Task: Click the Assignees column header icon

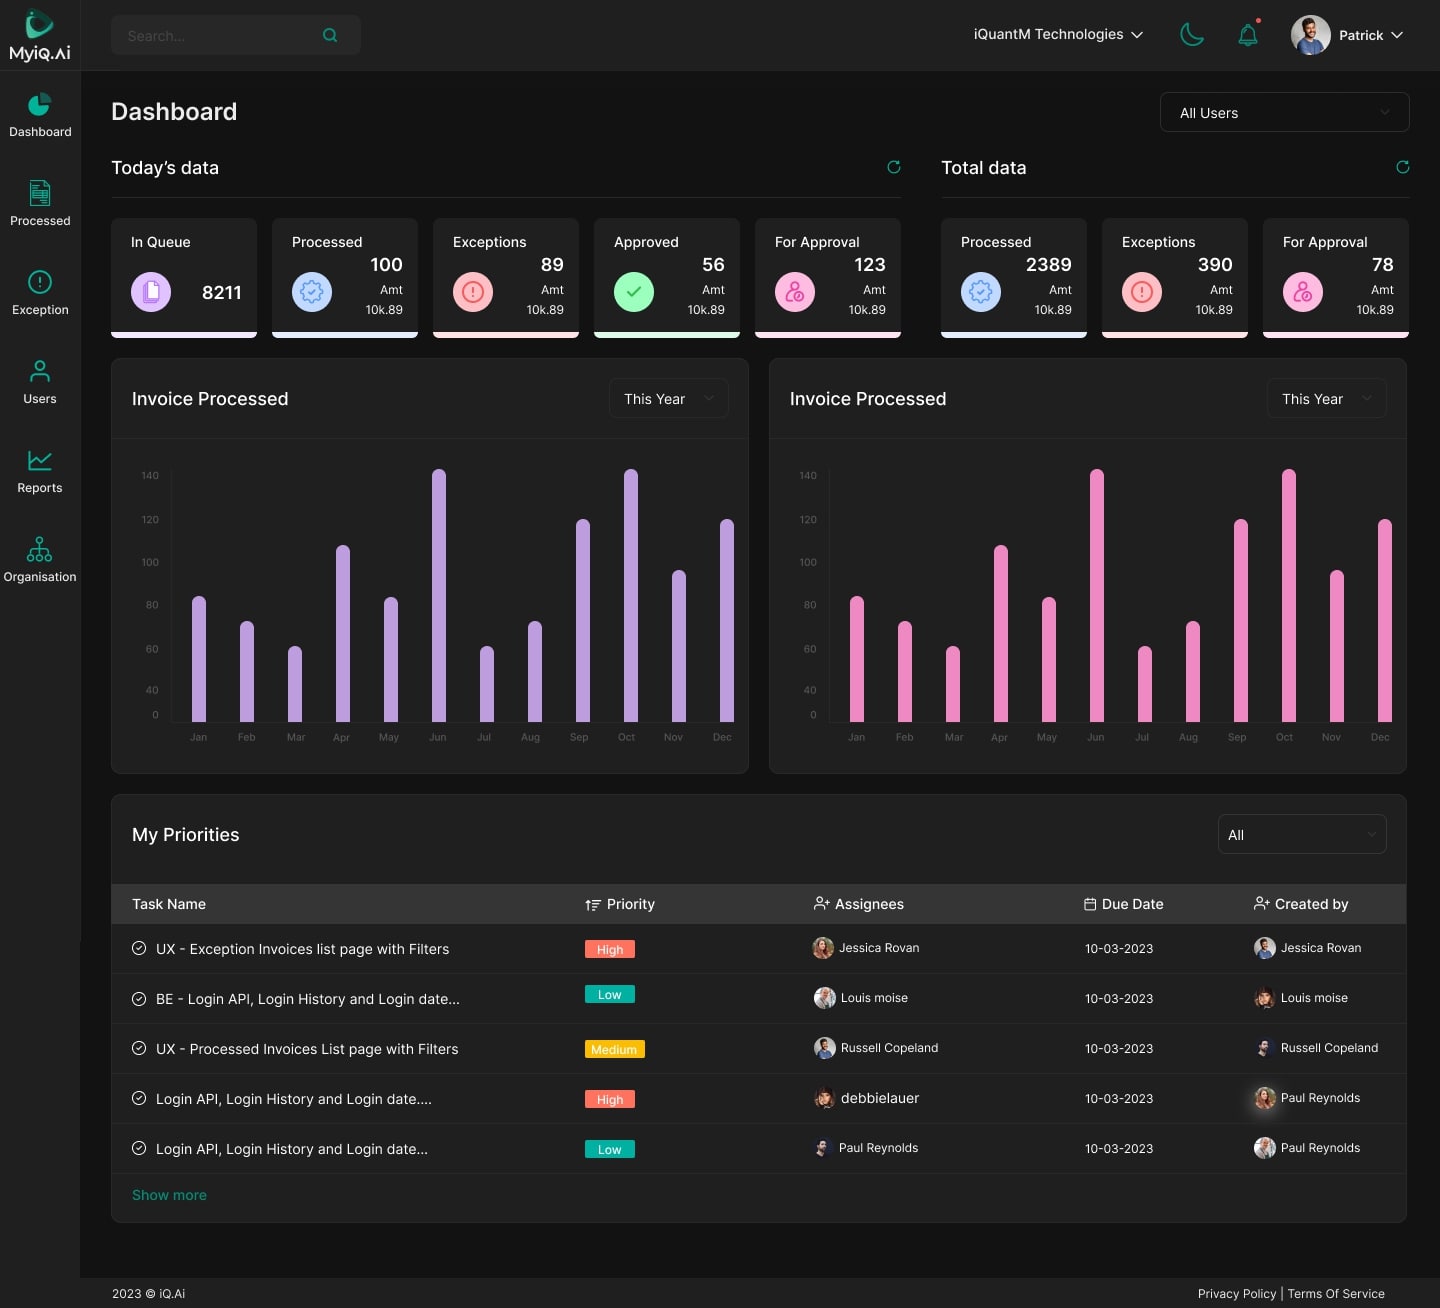Action: [x=822, y=903]
